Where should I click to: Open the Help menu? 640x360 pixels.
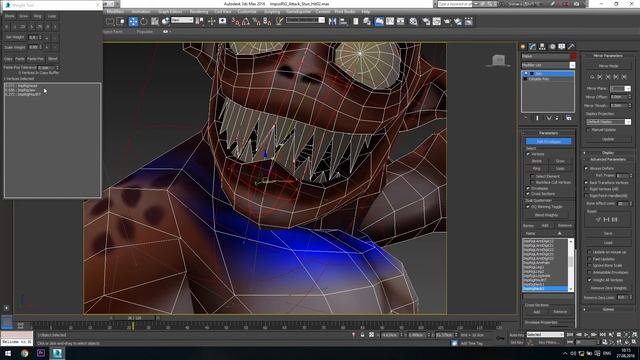(366, 12)
